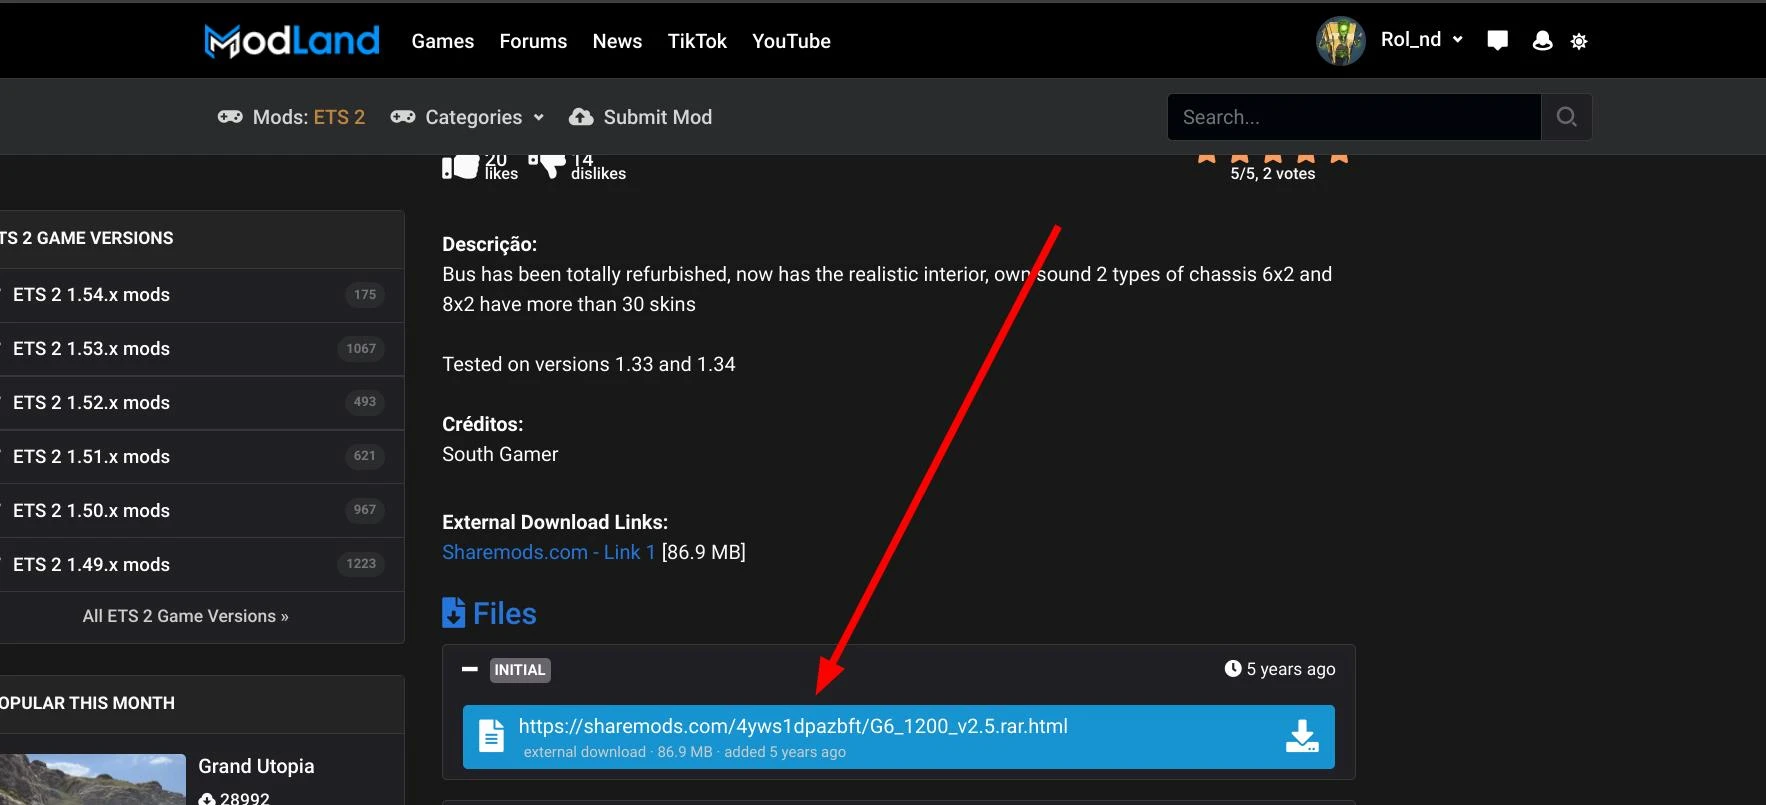Click the gamepad icon beside Mods: ETS 2
Viewport: 1766px width, 805px height.
tap(230, 117)
